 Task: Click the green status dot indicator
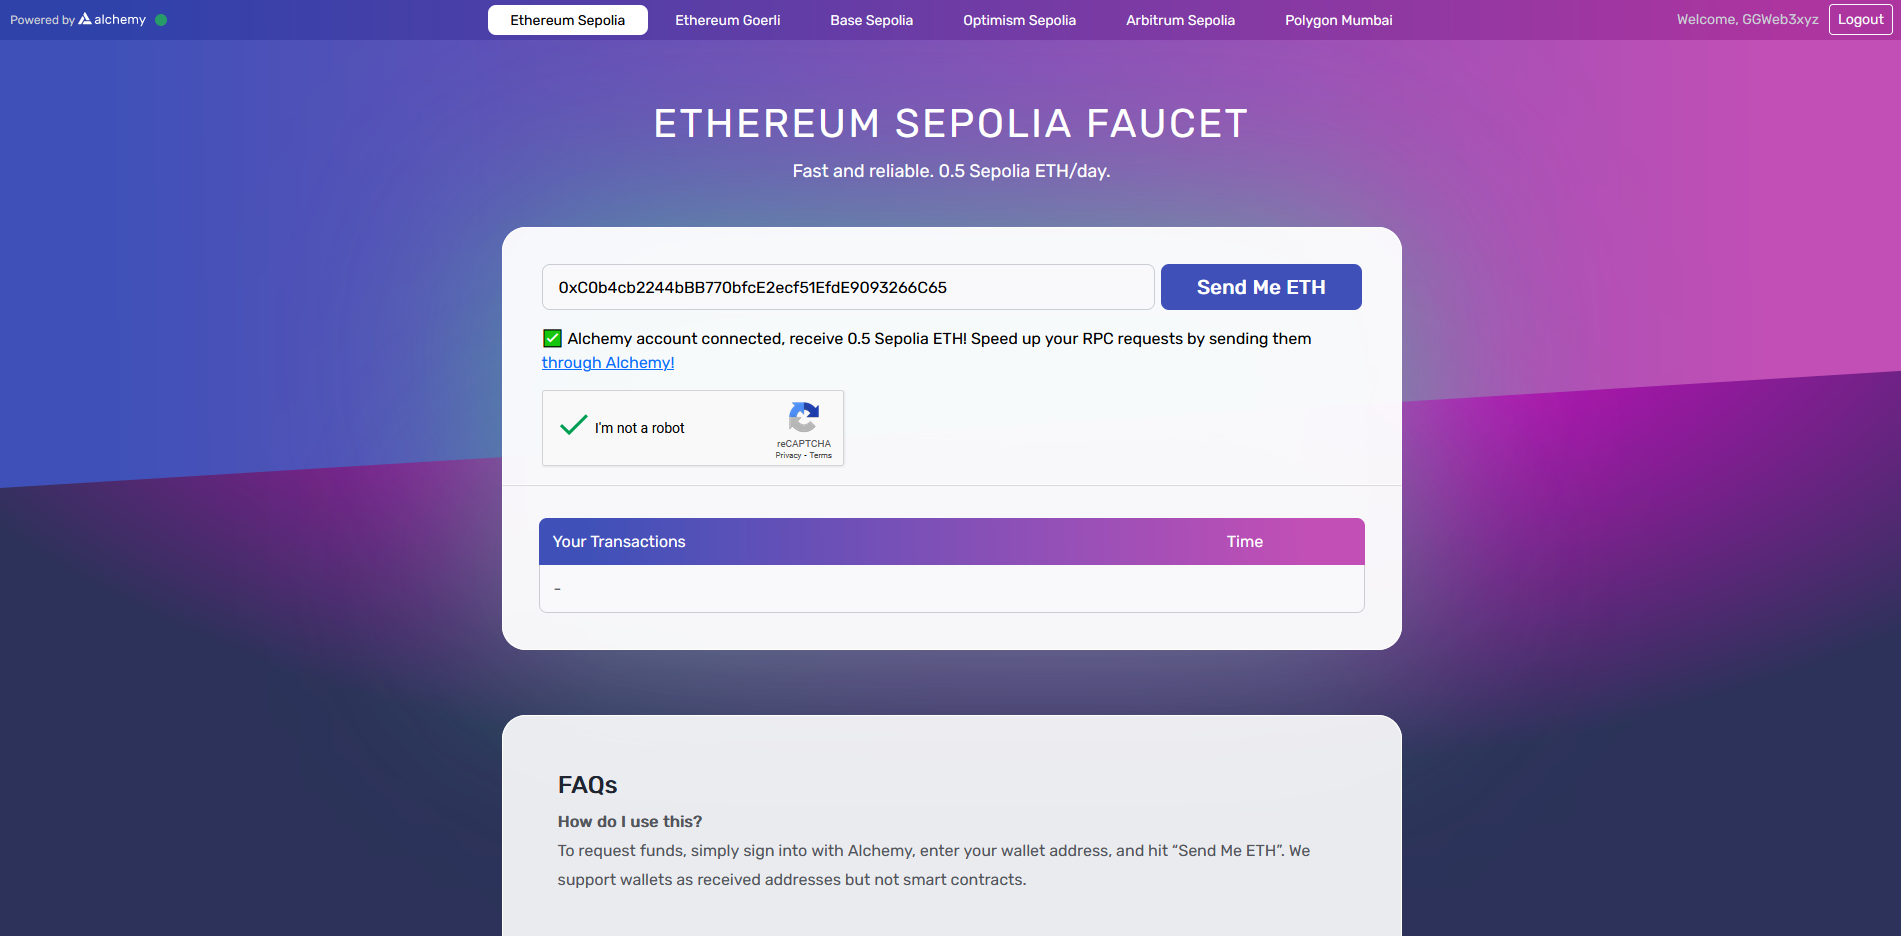(x=161, y=20)
